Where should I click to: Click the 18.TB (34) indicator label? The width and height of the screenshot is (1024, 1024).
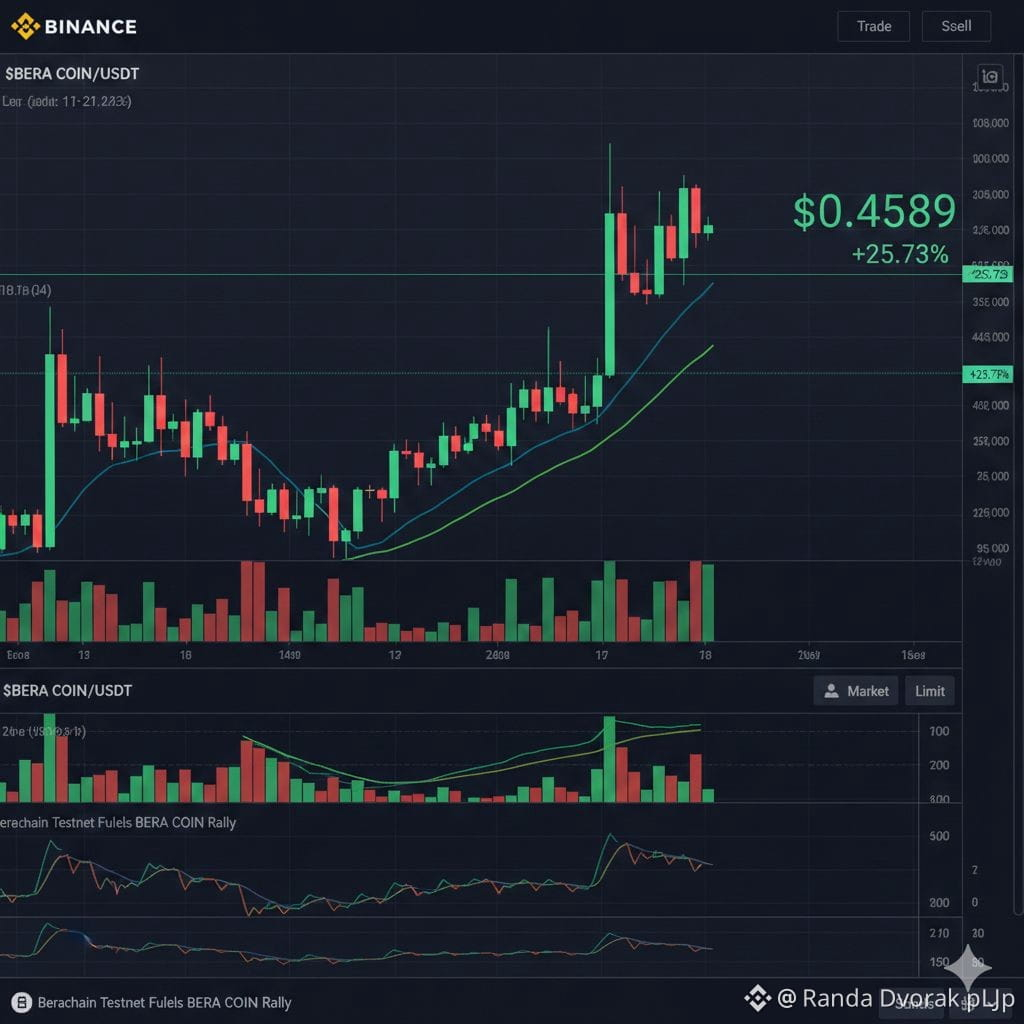tap(26, 290)
